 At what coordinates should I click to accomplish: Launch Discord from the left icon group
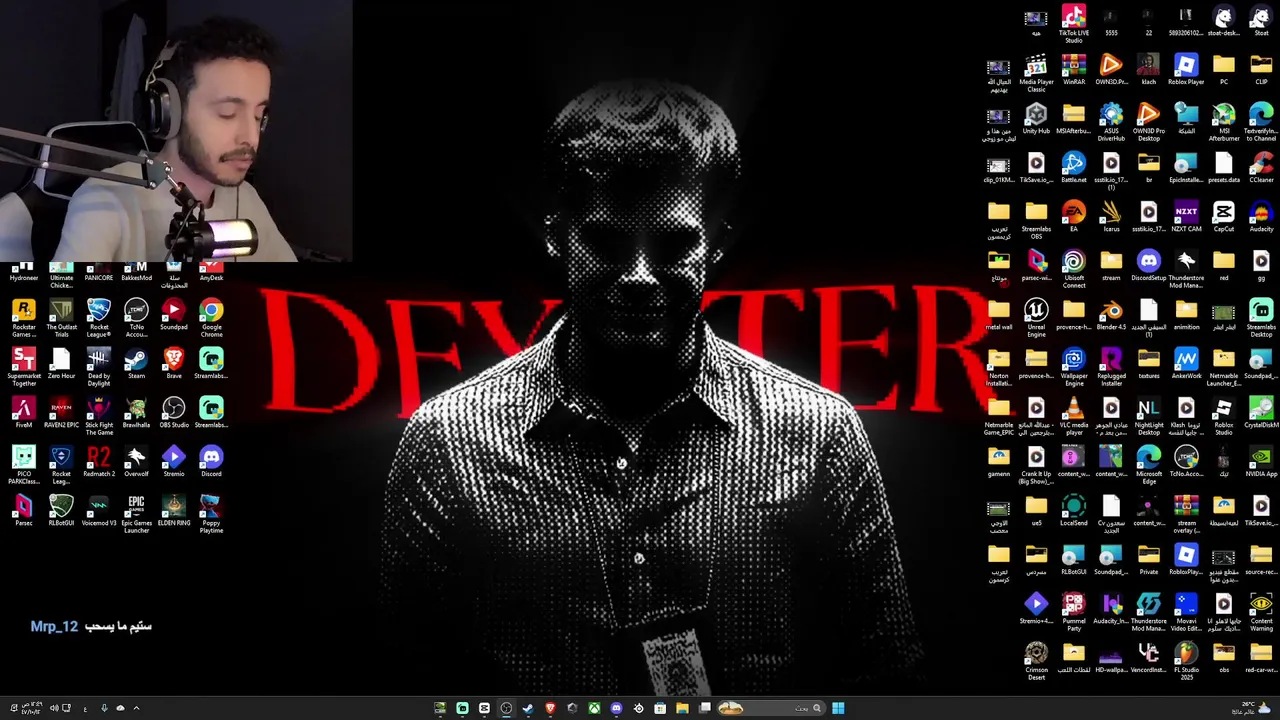click(211, 461)
